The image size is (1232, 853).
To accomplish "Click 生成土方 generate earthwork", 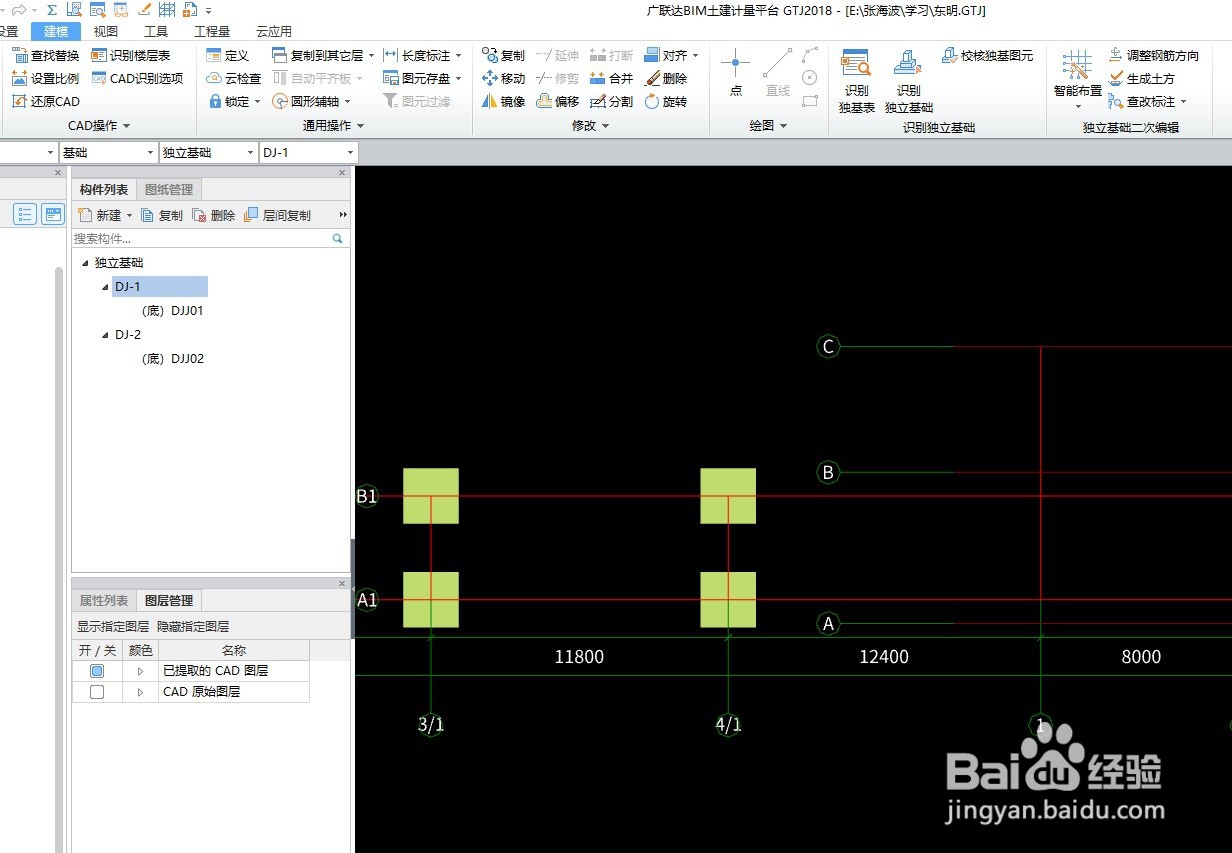I will tap(1142, 78).
